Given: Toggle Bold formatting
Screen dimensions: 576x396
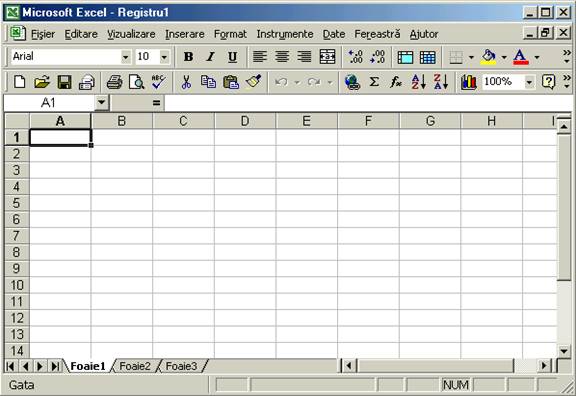Looking at the screenshot, I should (x=188, y=57).
